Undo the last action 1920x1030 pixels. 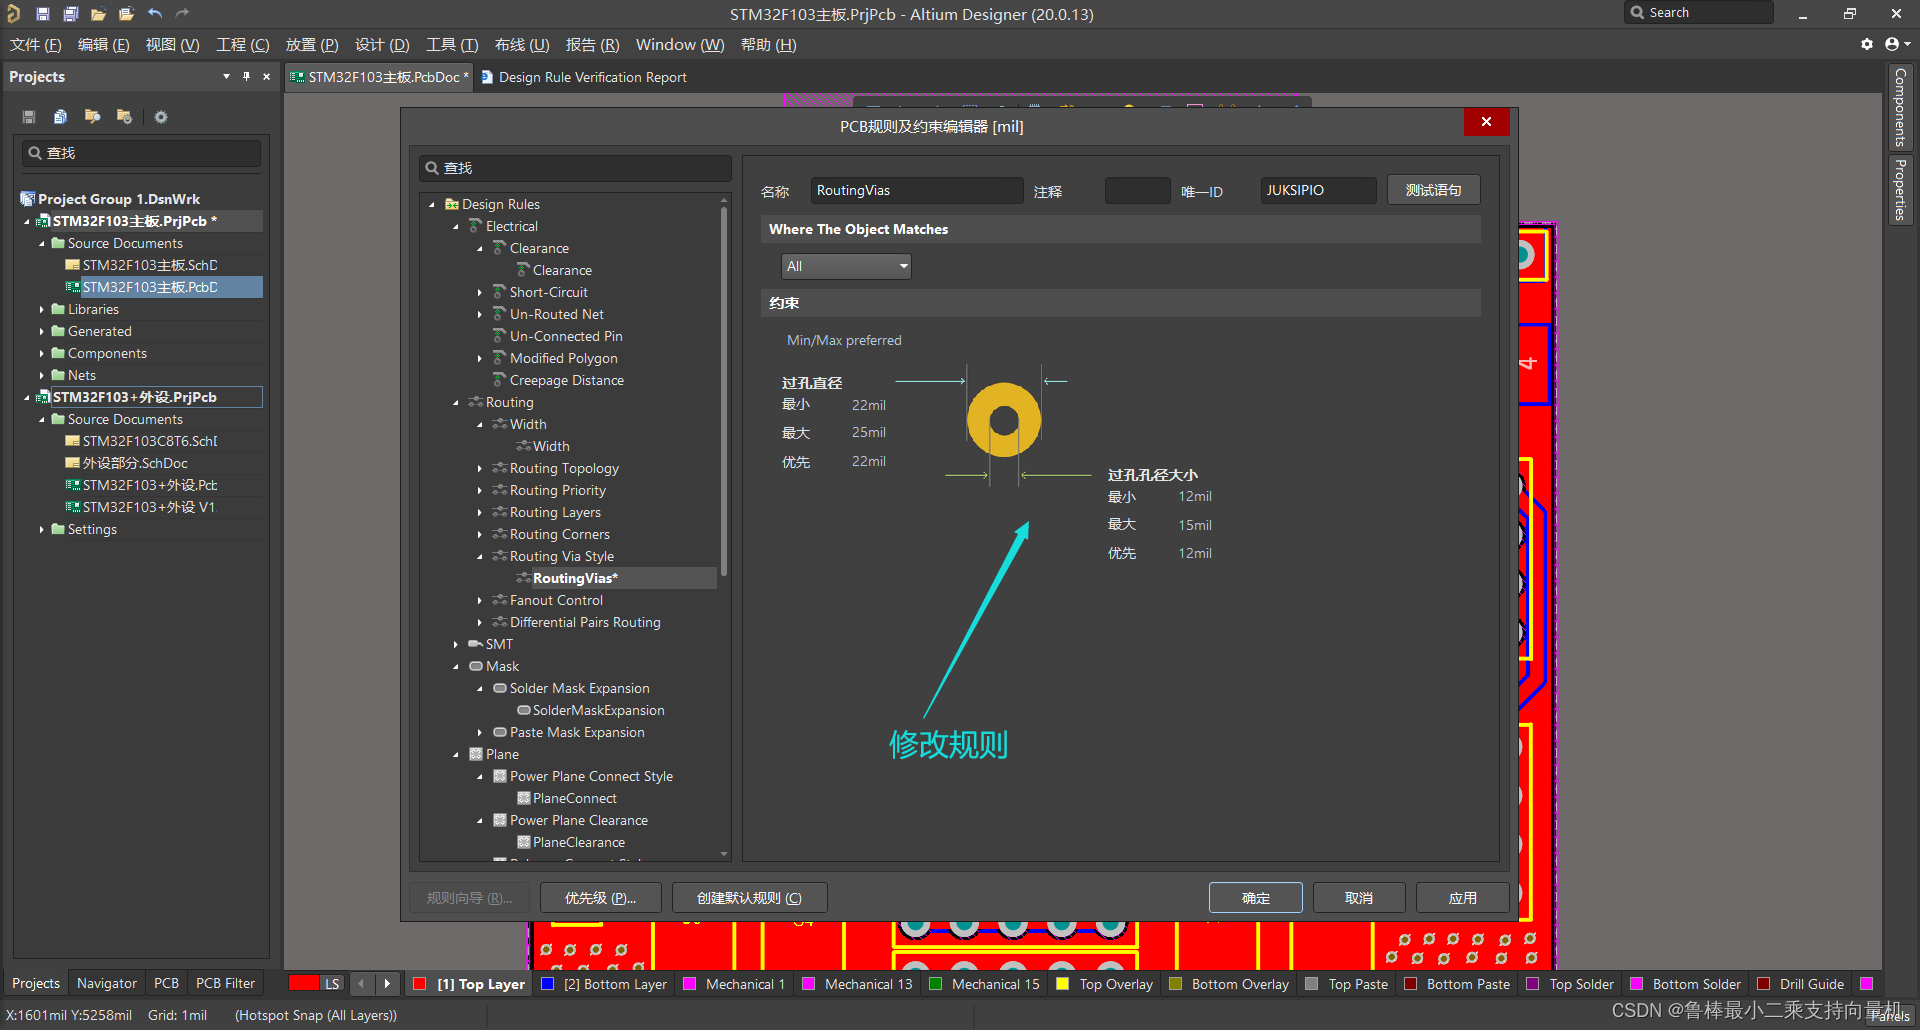point(154,14)
